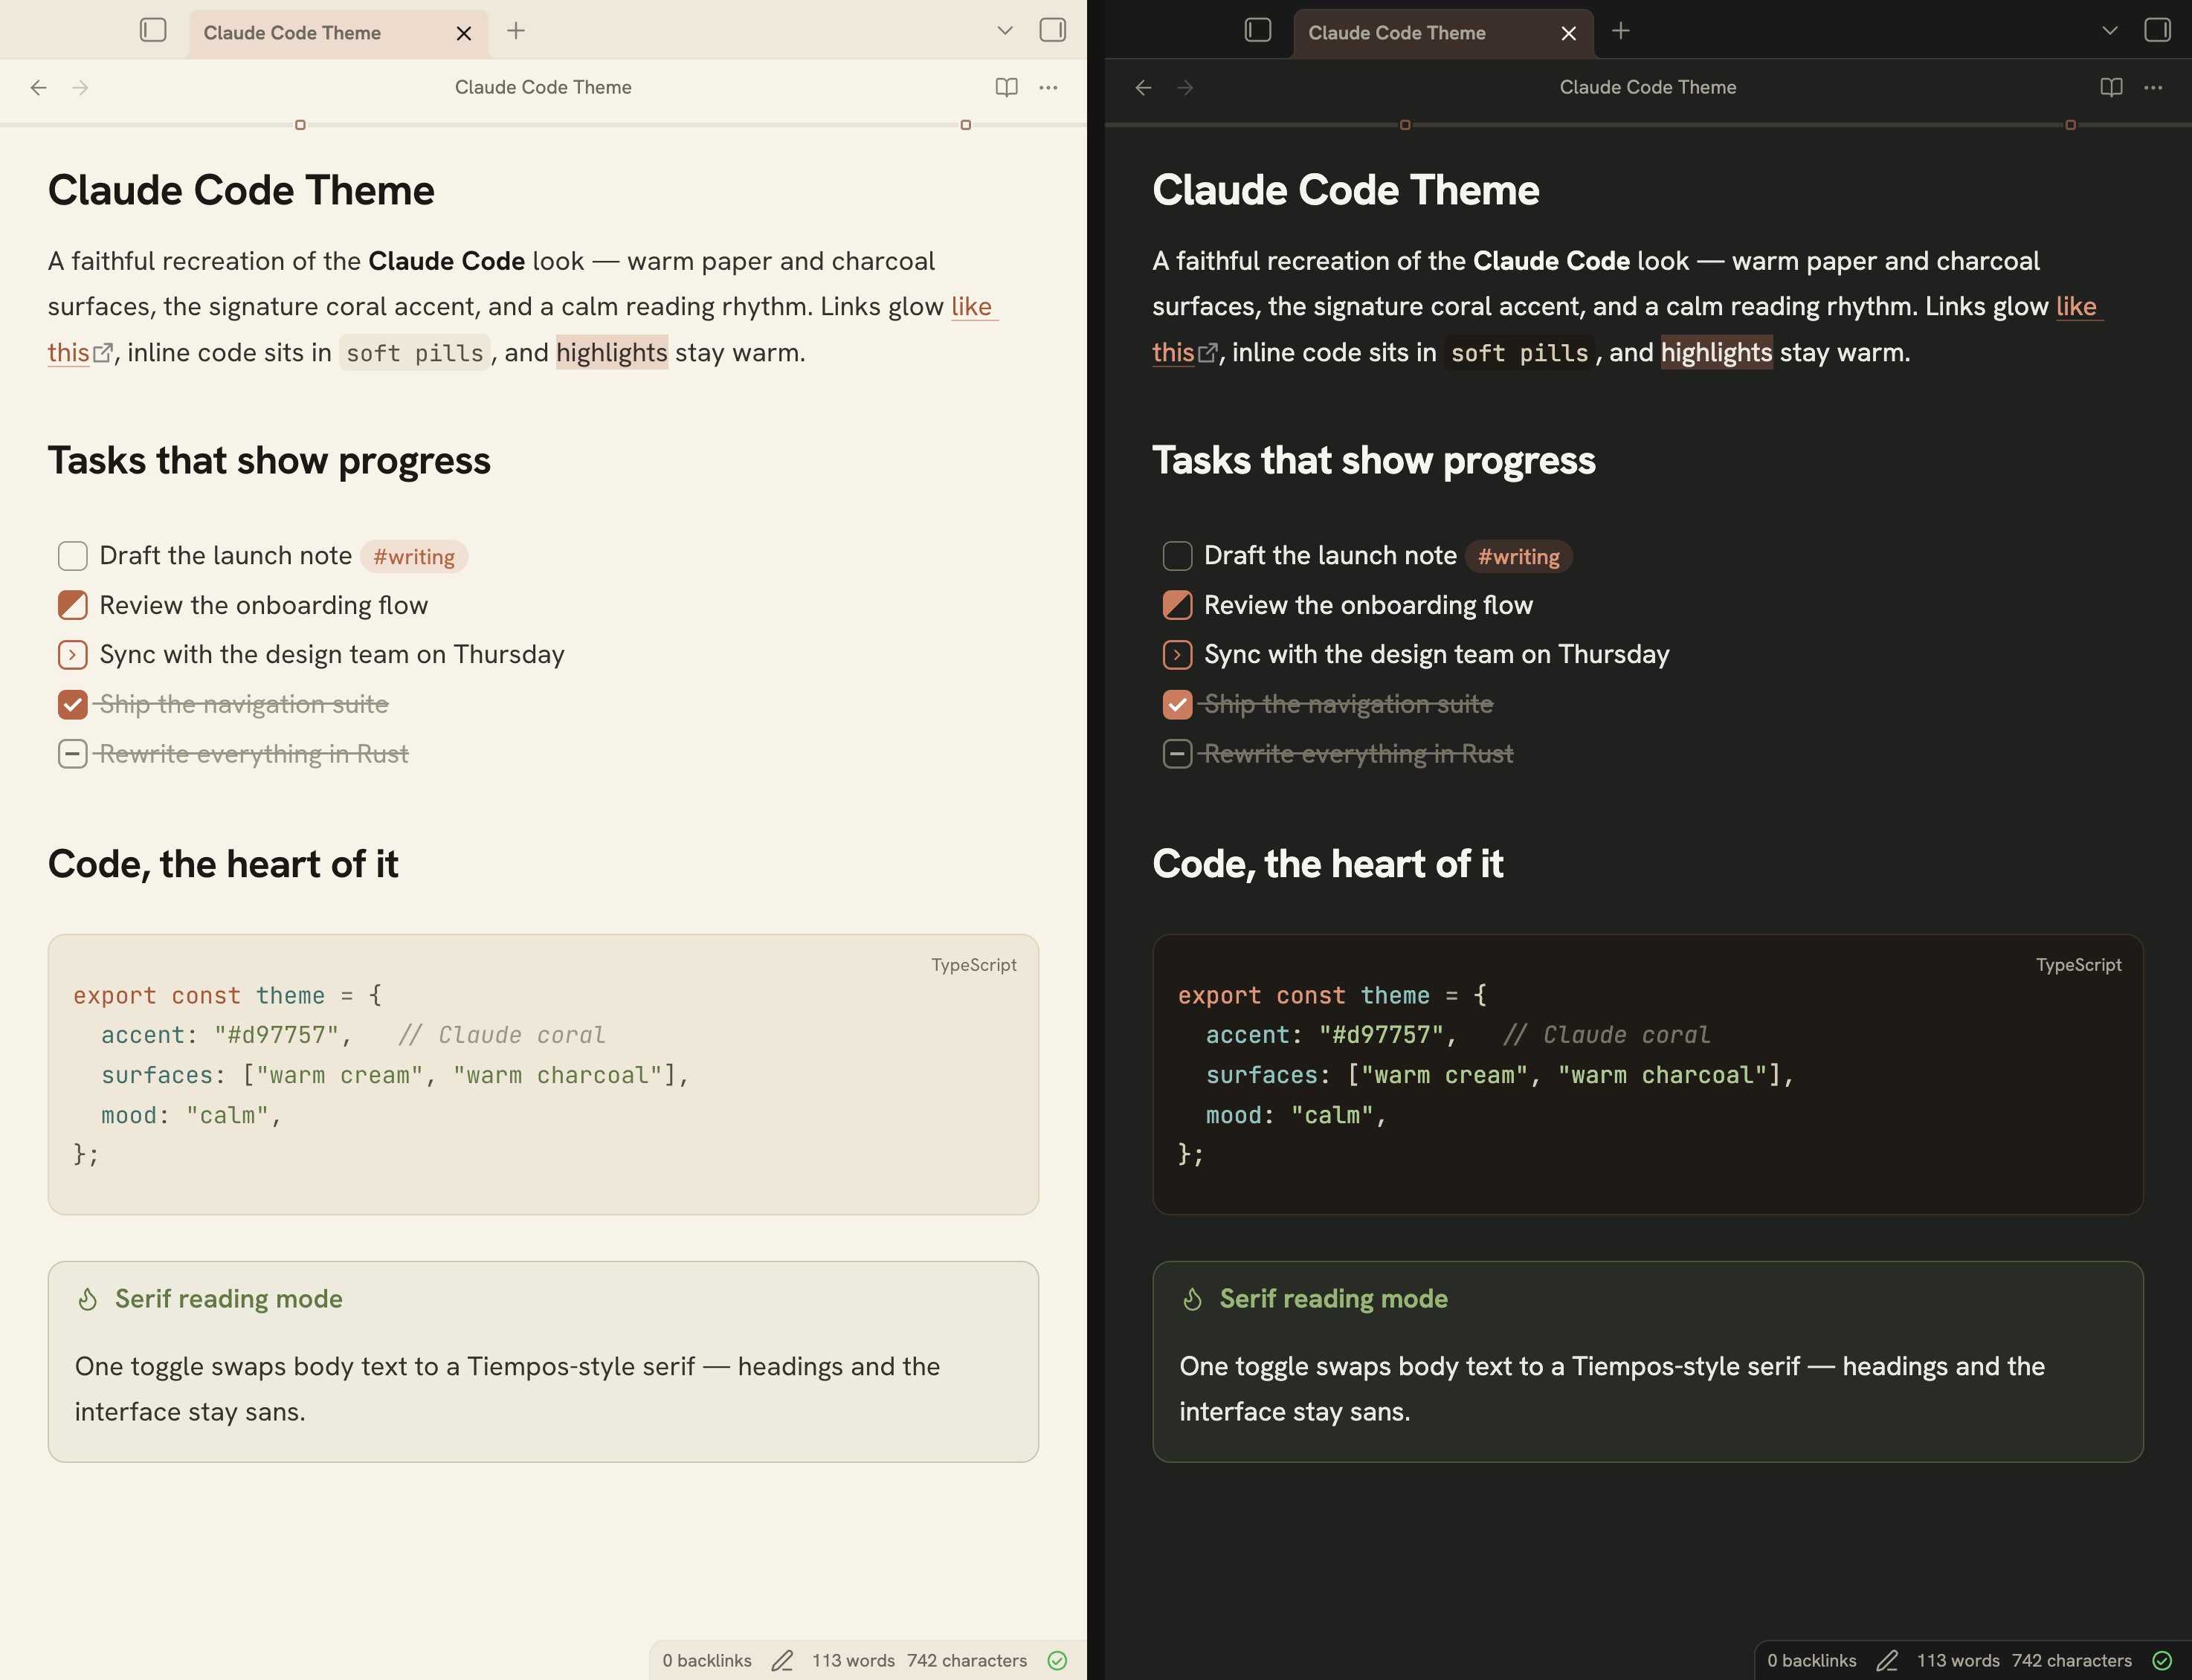The width and height of the screenshot is (2192, 1680).
Task: Open new tab in light window
Action: (x=516, y=31)
